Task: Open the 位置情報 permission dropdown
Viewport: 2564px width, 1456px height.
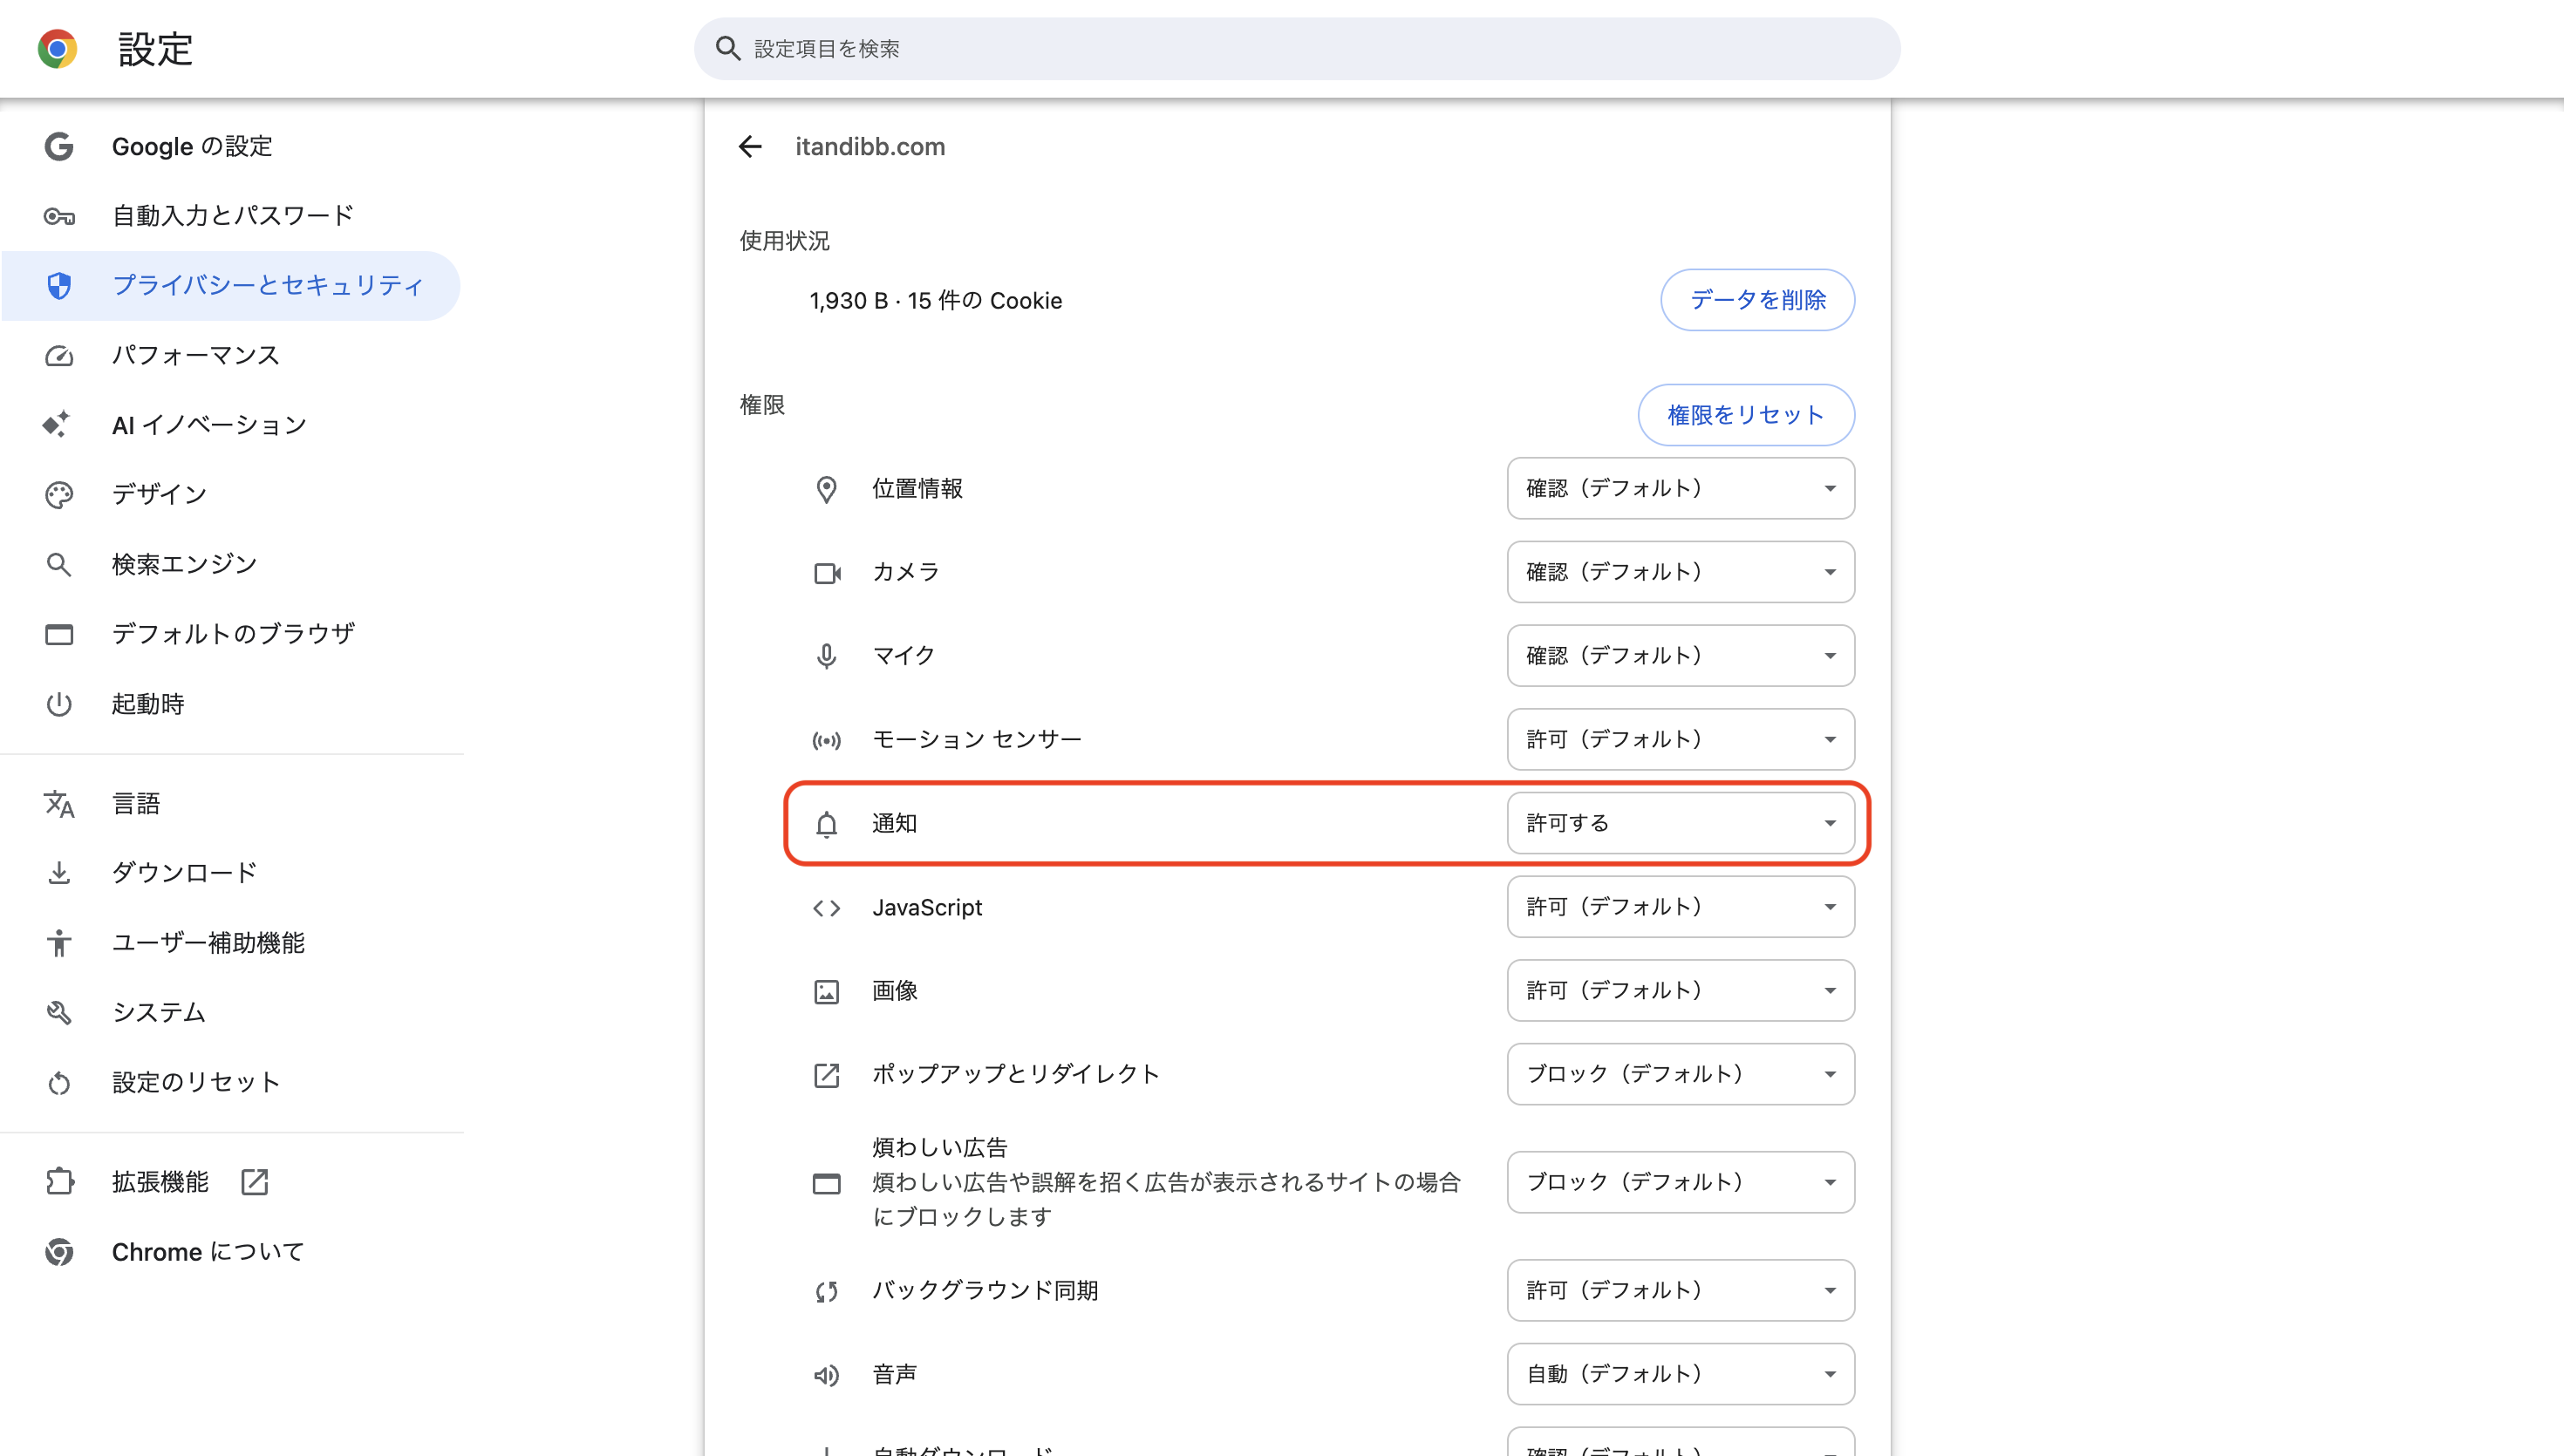Action: pos(1680,488)
